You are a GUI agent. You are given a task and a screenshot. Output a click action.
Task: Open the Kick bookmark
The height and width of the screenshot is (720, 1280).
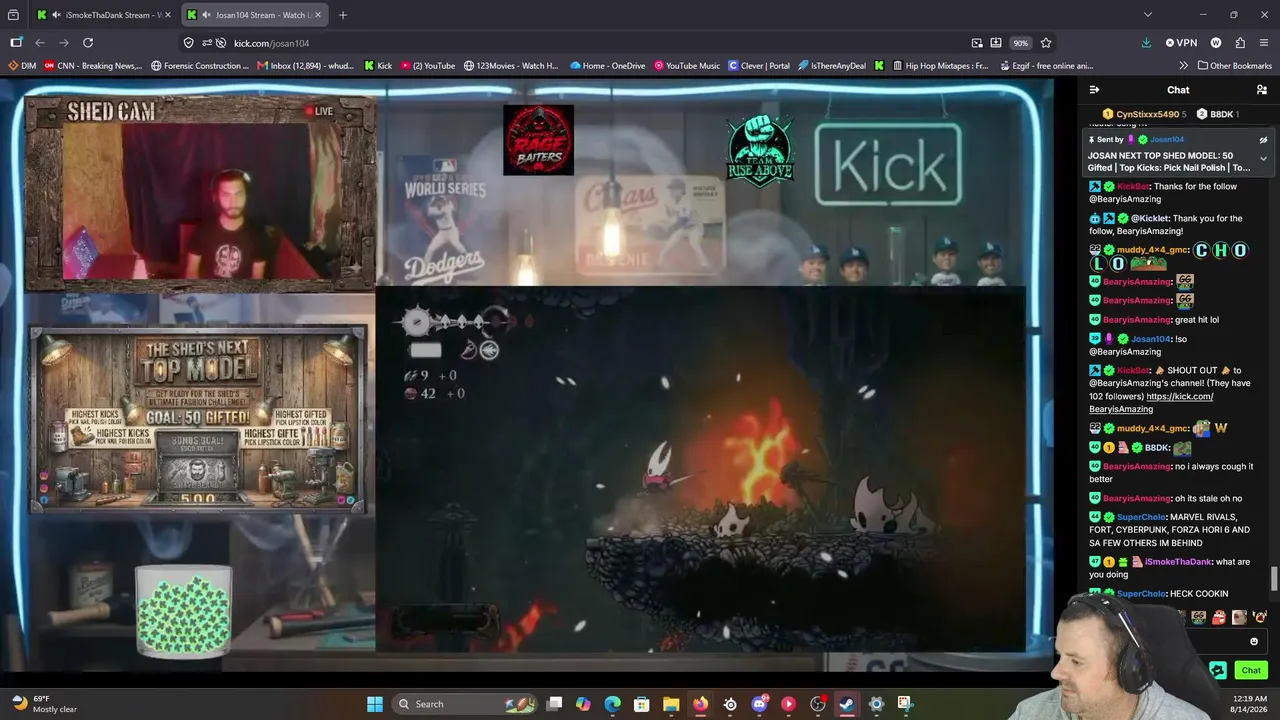[378, 66]
